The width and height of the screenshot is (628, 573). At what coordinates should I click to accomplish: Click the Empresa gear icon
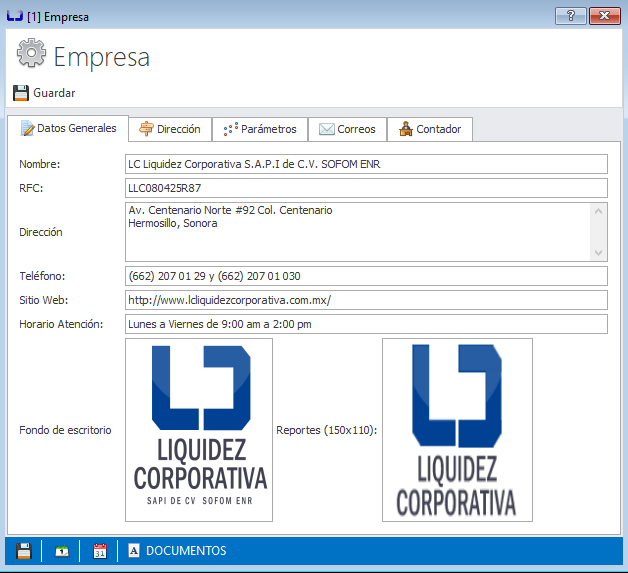pyautogui.click(x=31, y=53)
